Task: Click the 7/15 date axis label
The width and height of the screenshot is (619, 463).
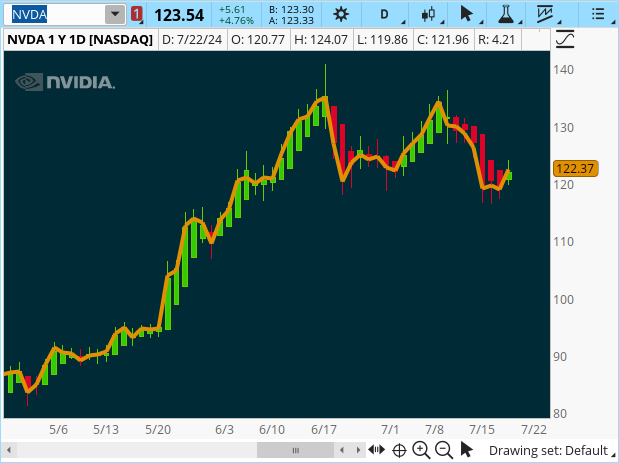Action: [x=482, y=429]
